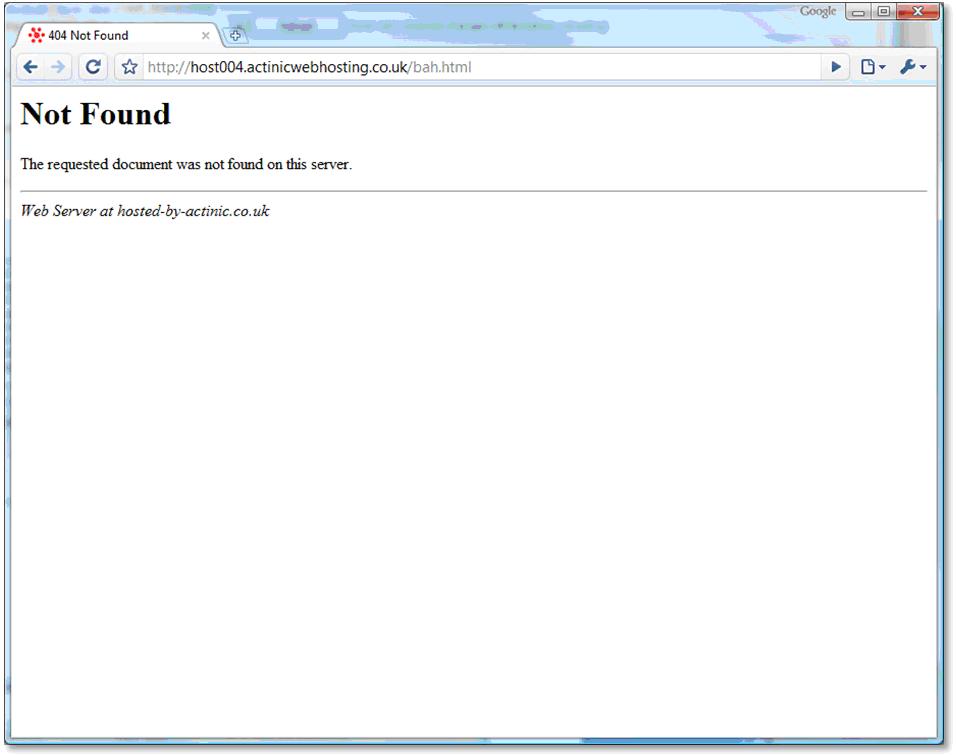
Task: Click the Web Server at hosted-by-actinic.co.uk text
Action: pyautogui.click(x=145, y=211)
